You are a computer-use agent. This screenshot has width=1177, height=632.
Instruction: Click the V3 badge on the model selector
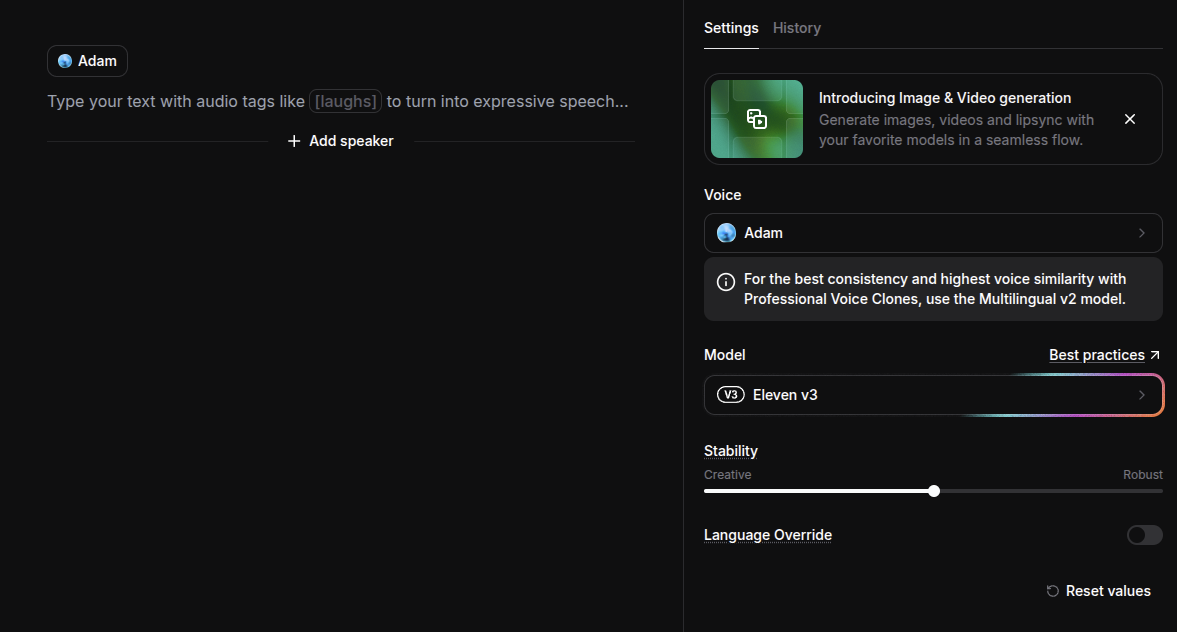click(x=731, y=394)
